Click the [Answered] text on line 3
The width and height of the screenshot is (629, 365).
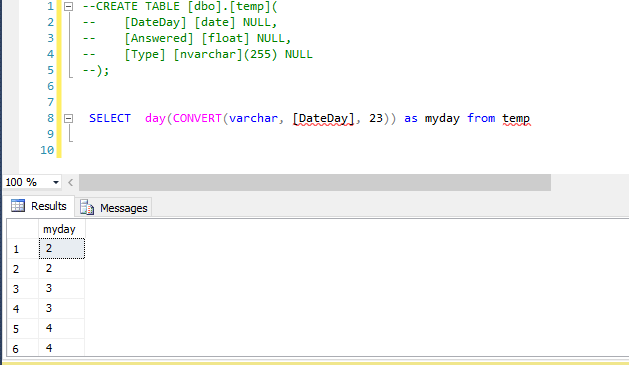click(x=159, y=39)
